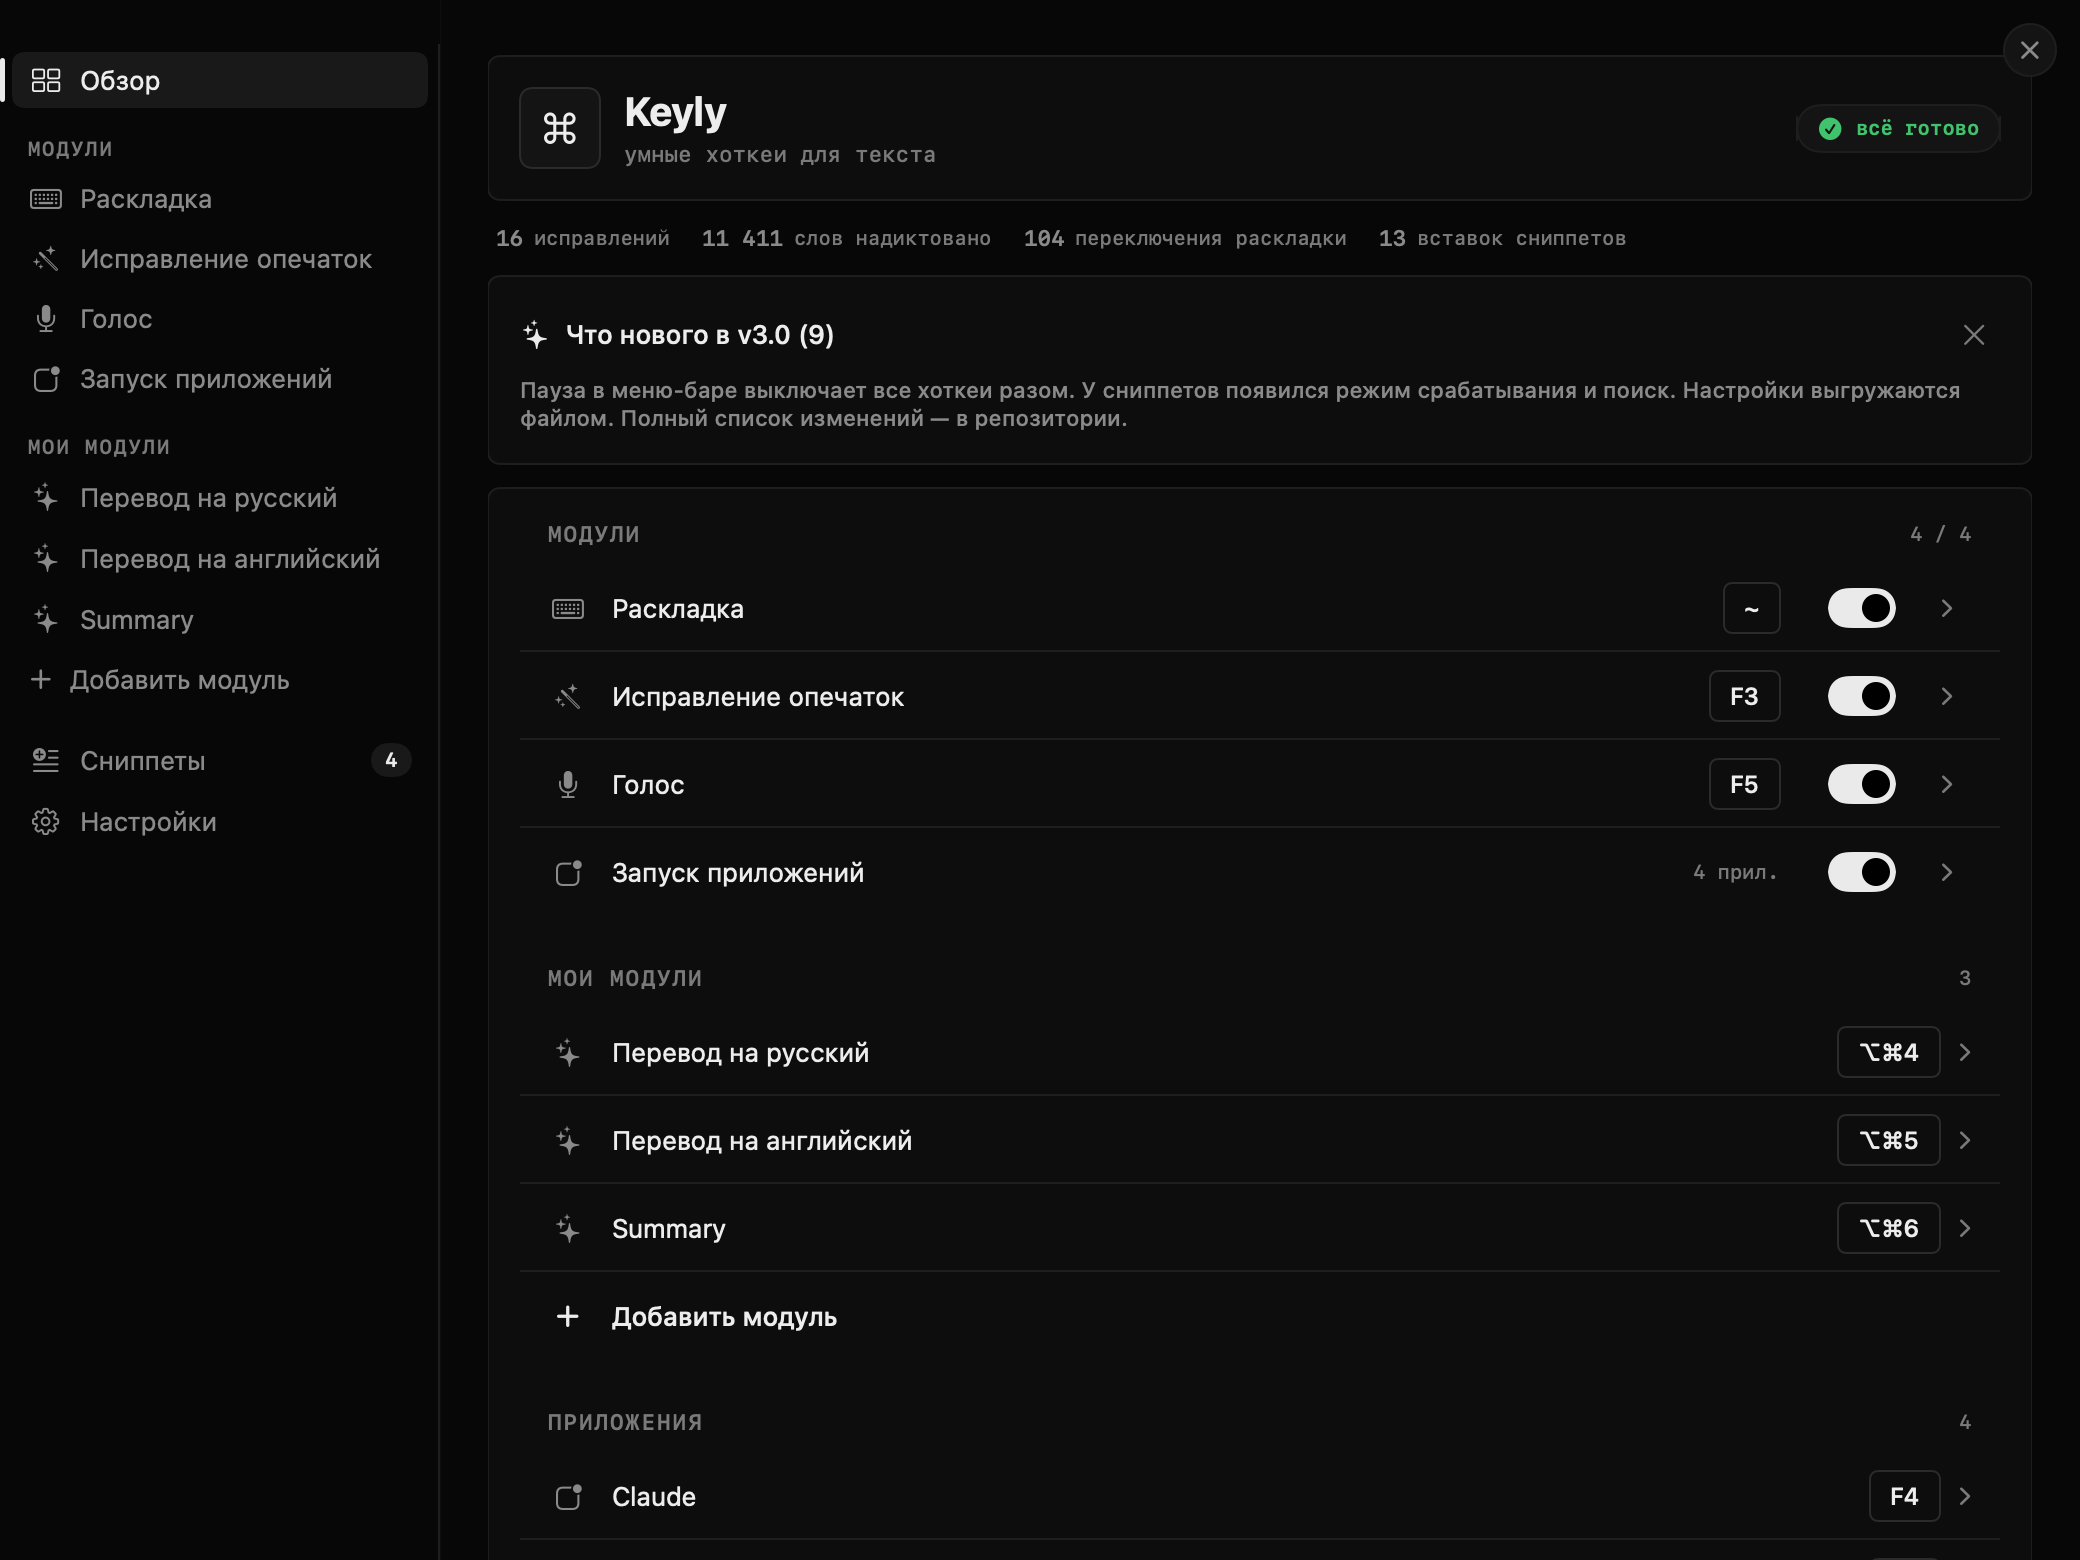
Task: Open Сниппеты in the sidebar
Action: (x=220, y=761)
